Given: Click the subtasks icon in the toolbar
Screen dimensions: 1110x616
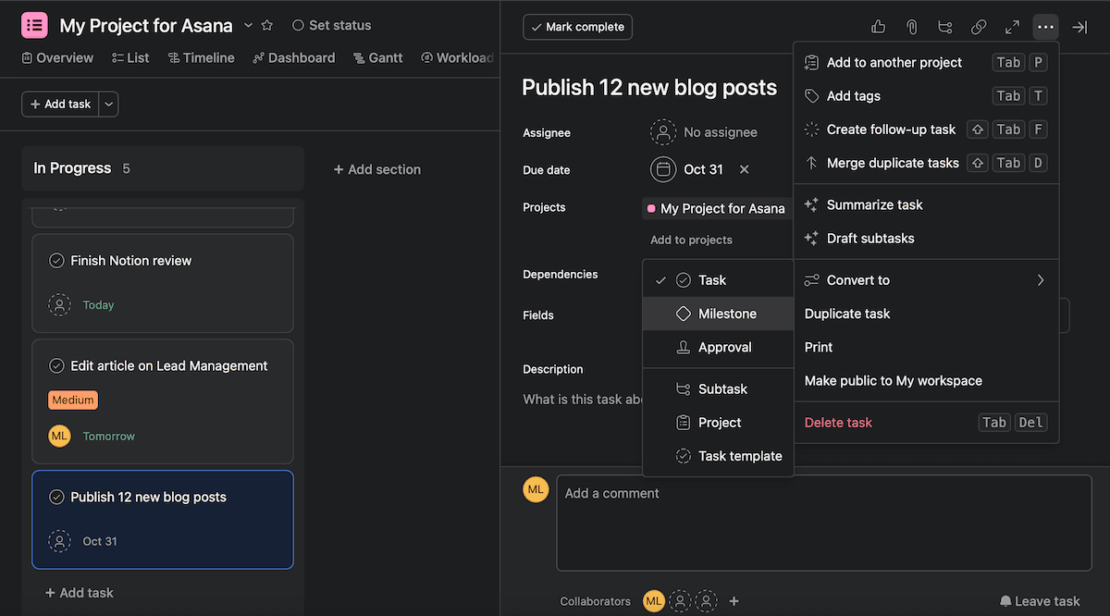Looking at the screenshot, I should point(945,27).
